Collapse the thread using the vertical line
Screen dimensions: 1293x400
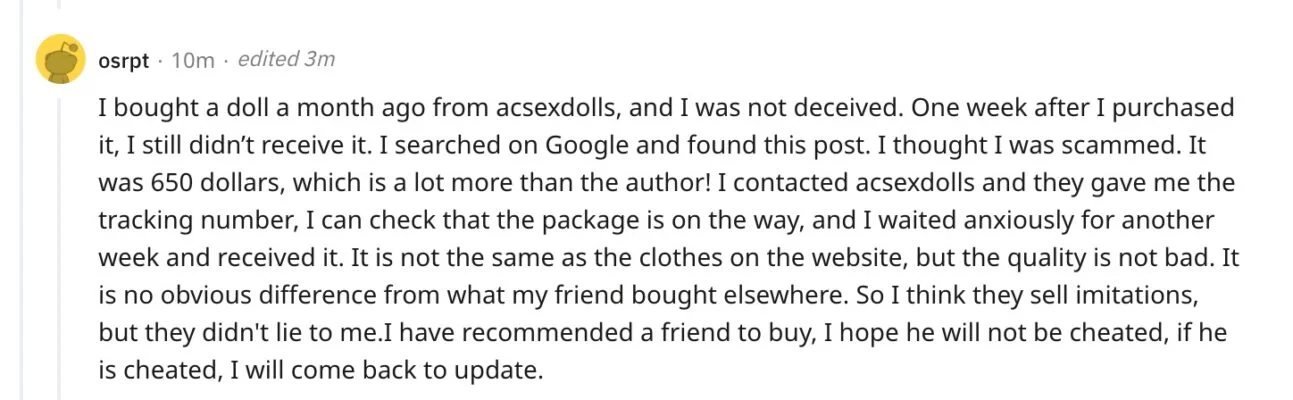59,245
